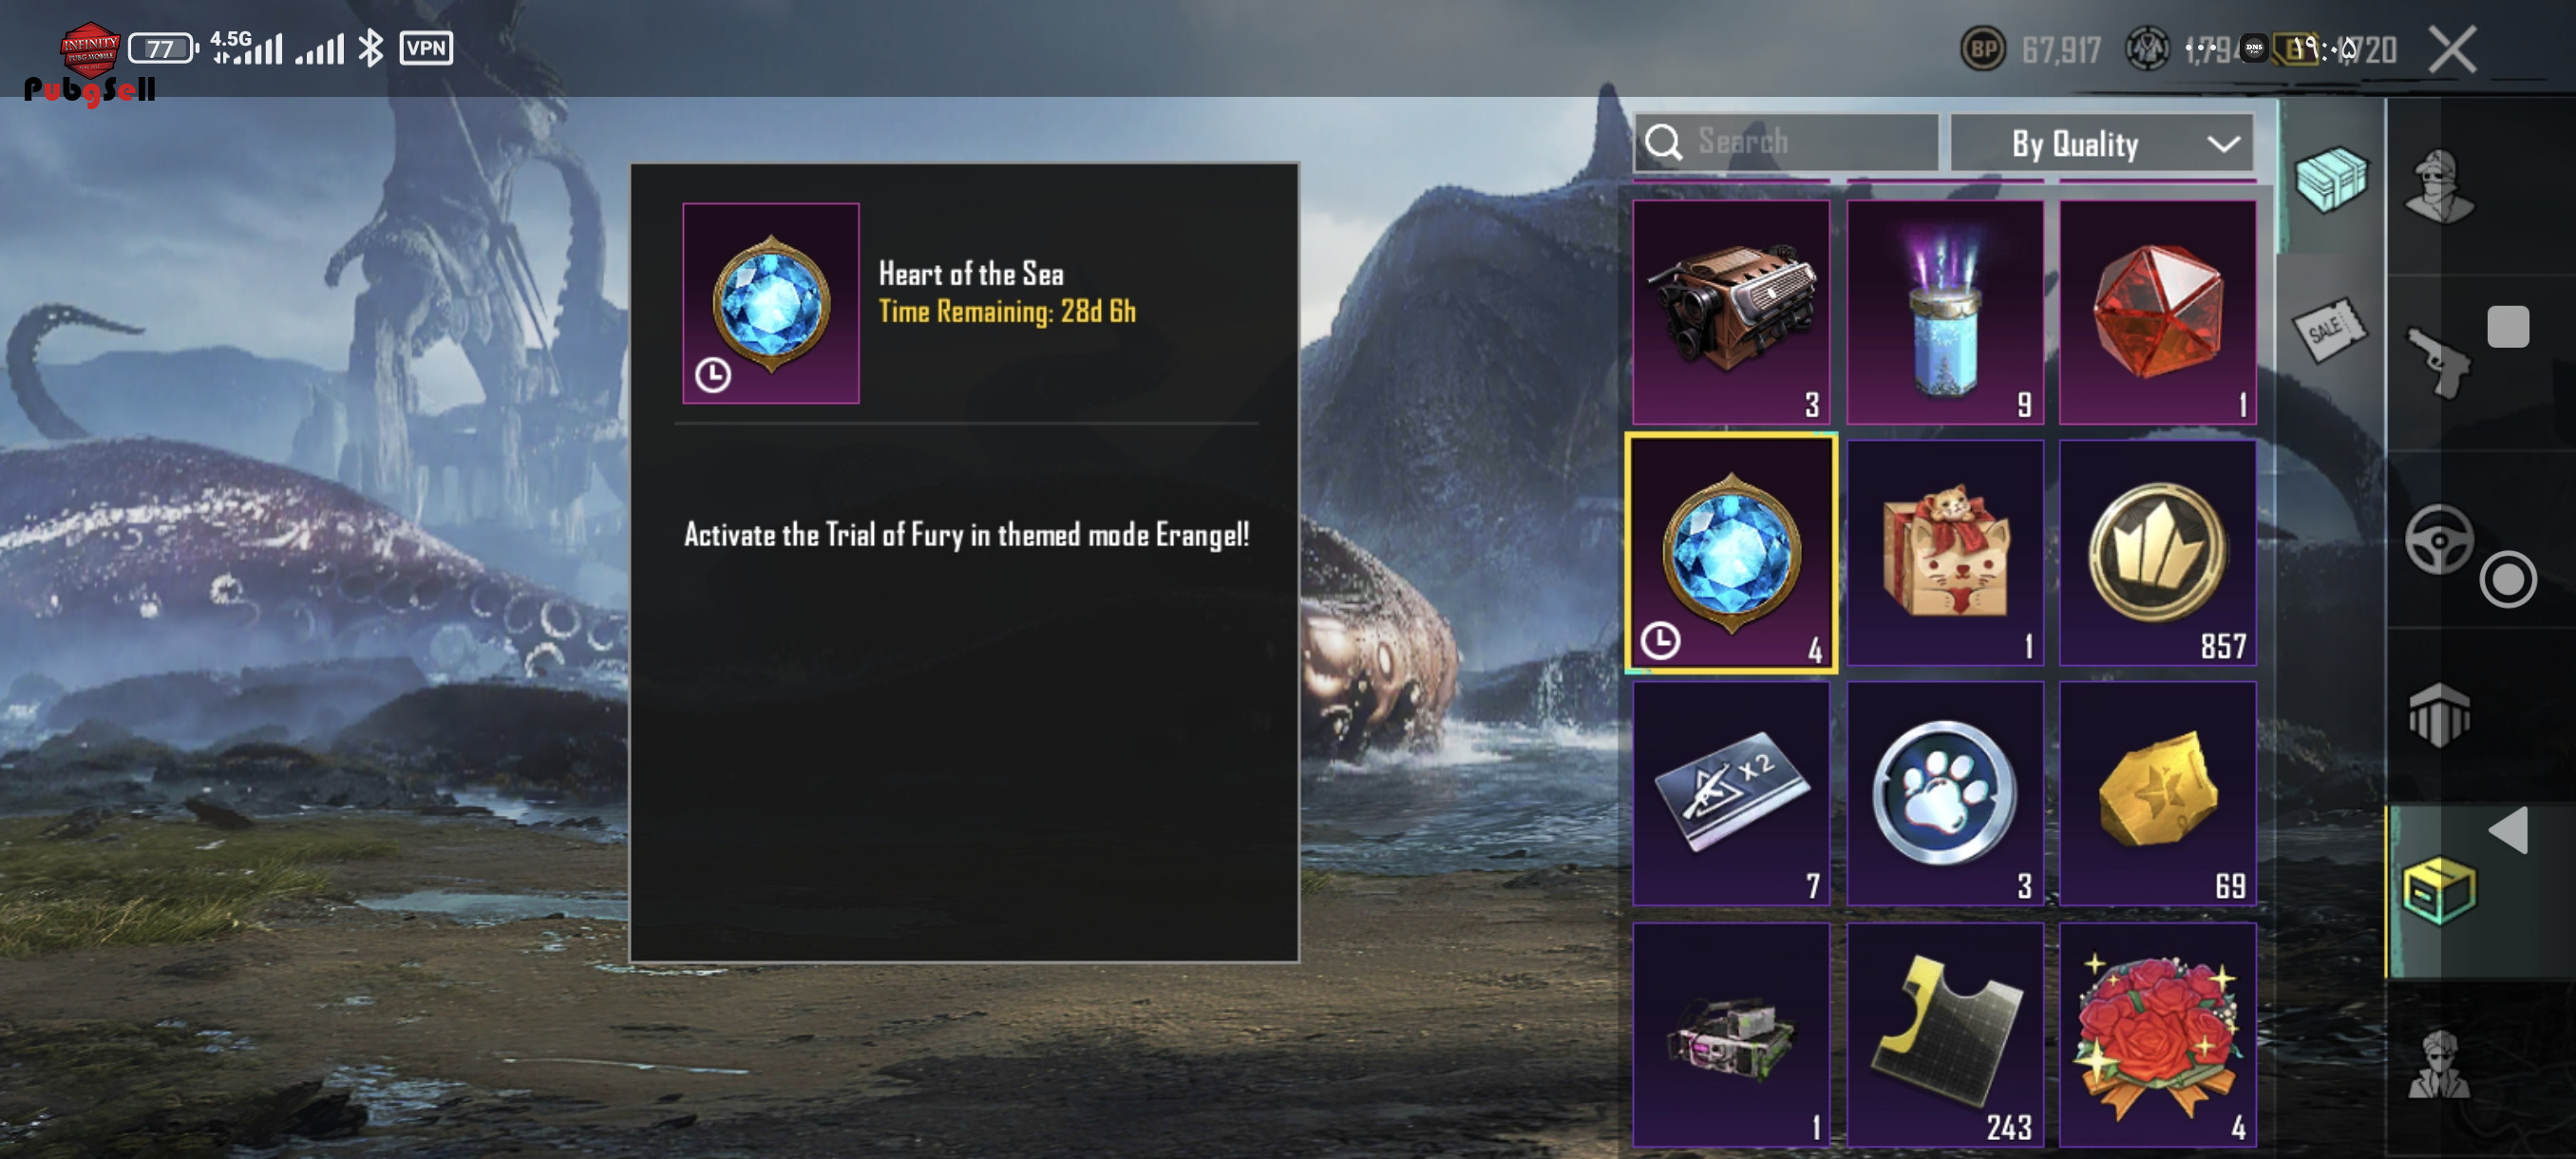Image resolution: width=2576 pixels, height=1159 pixels.
Task: Close the inventory with X button
Action: [2452, 49]
